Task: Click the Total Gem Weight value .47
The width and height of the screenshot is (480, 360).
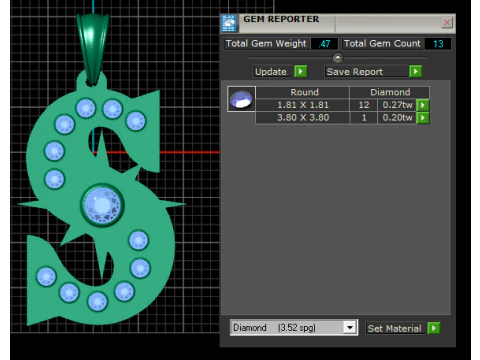Action: pyautogui.click(x=324, y=44)
